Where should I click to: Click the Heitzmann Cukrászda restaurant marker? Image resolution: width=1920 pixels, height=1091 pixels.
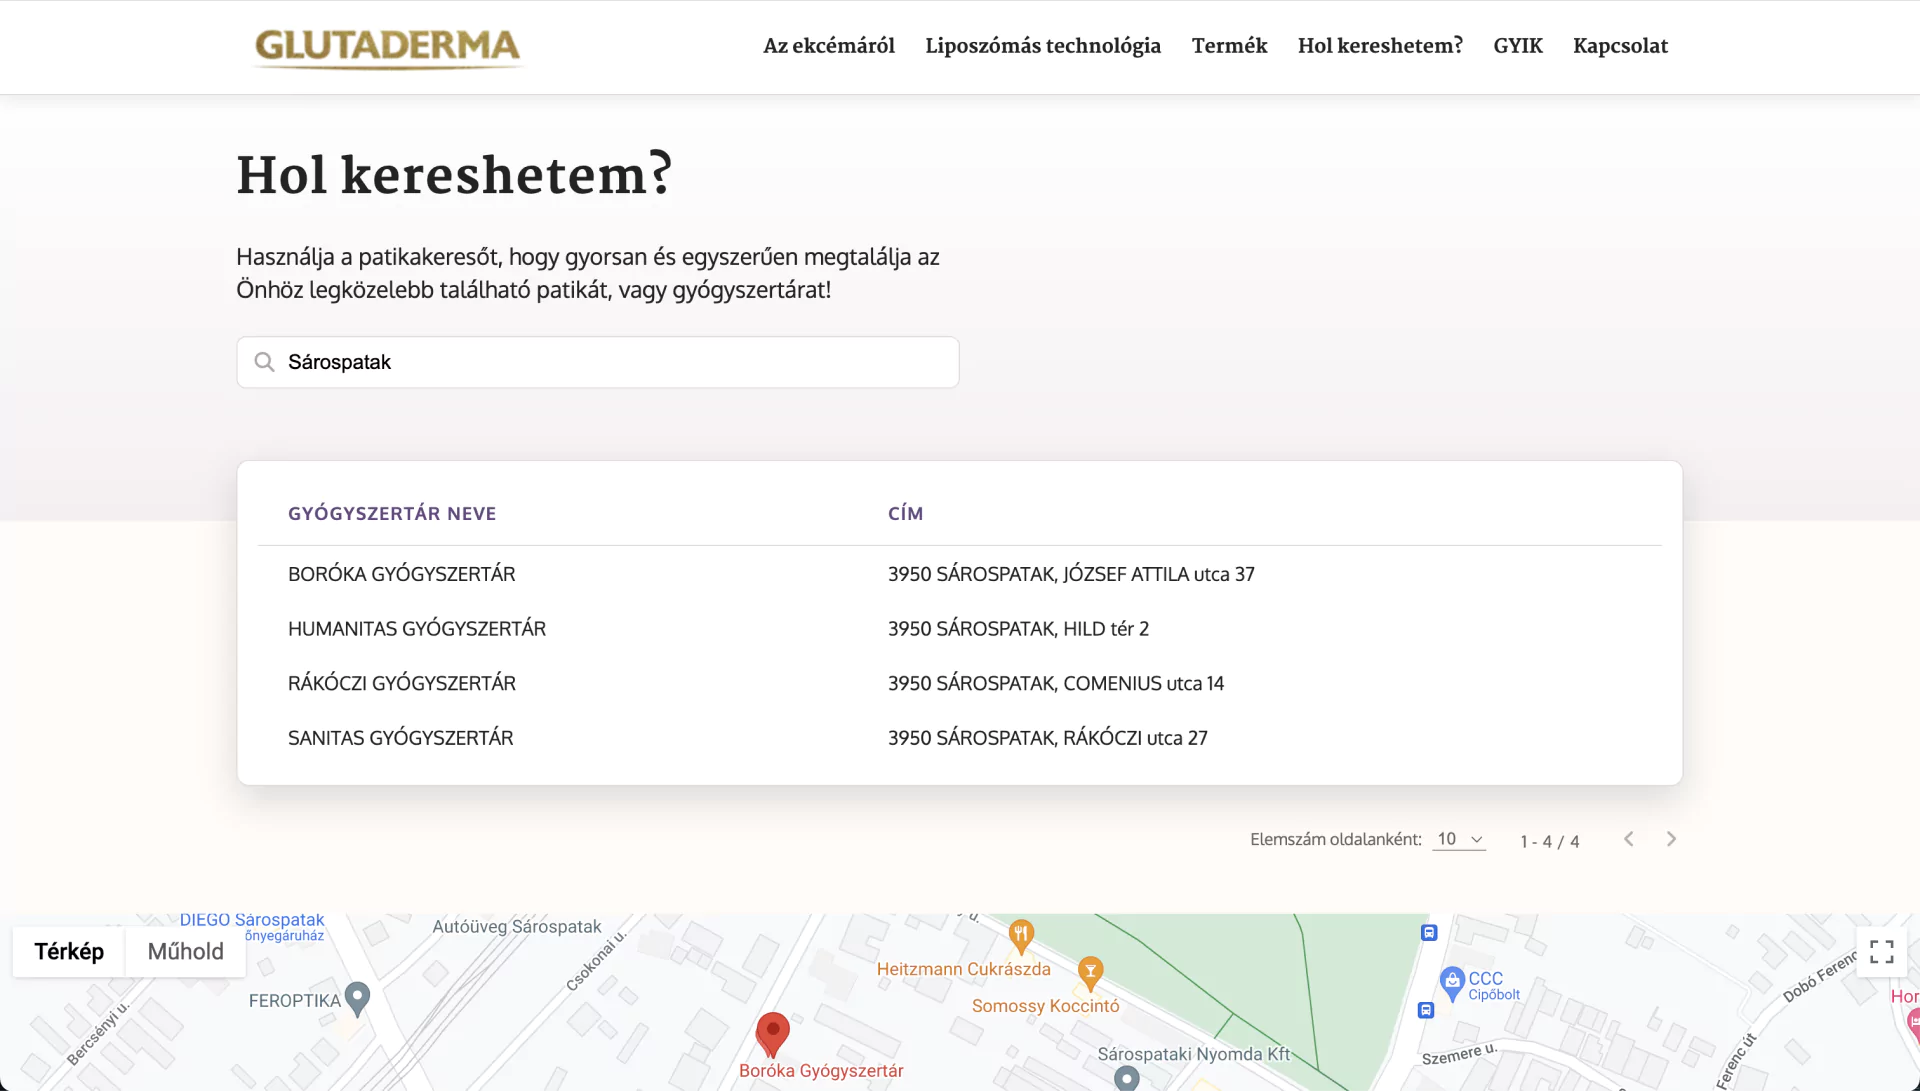(1020, 935)
